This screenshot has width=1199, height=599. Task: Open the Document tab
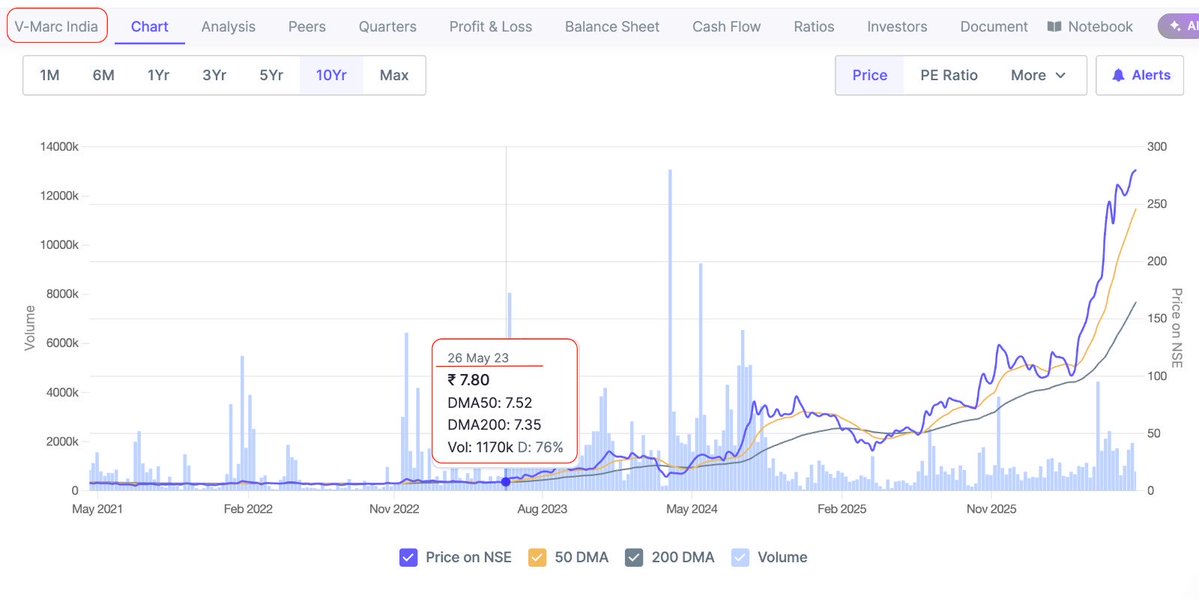click(x=994, y=27)
